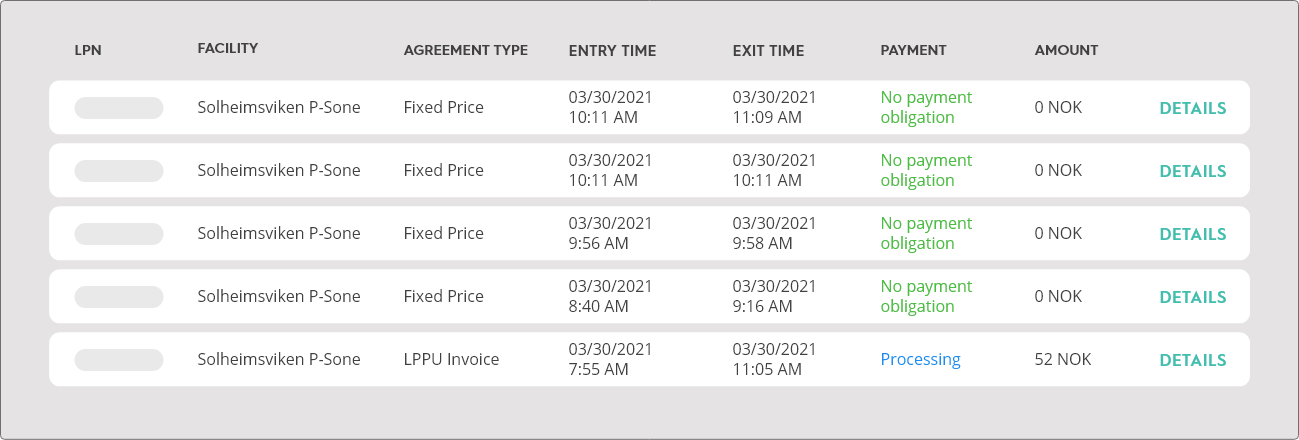
Task: Click the FACILITY column header
Action: point(228,49)
